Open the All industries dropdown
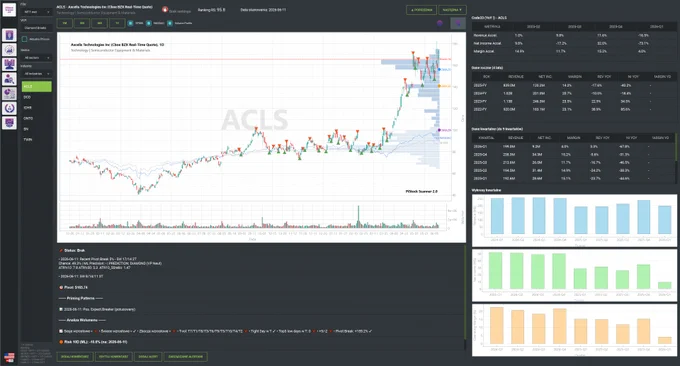 36,74
